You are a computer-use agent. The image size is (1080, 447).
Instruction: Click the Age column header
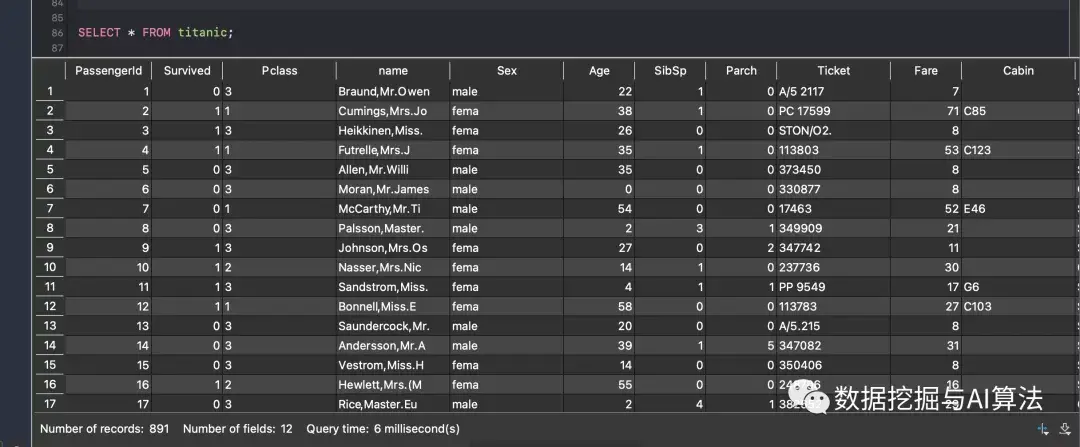599,71
